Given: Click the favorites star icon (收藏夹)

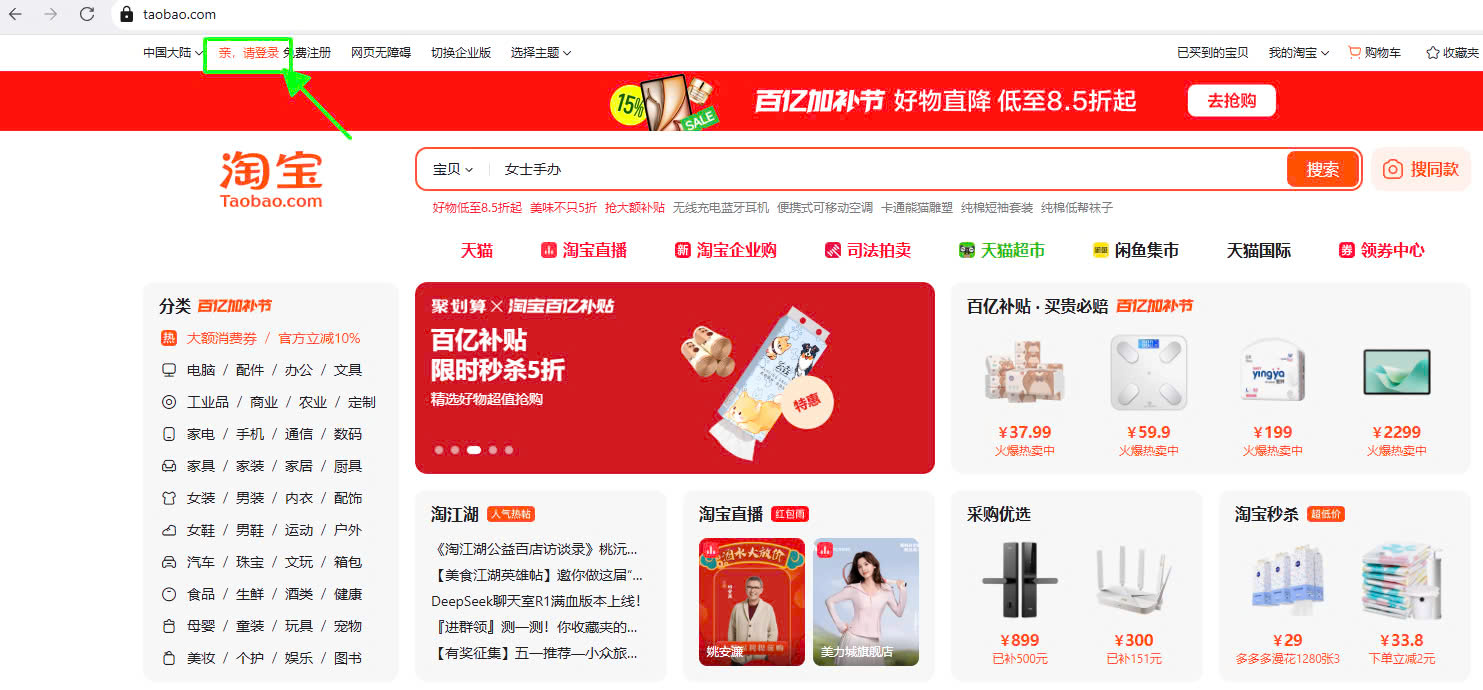Looking at the screenshot, I should click(1433, 52).
